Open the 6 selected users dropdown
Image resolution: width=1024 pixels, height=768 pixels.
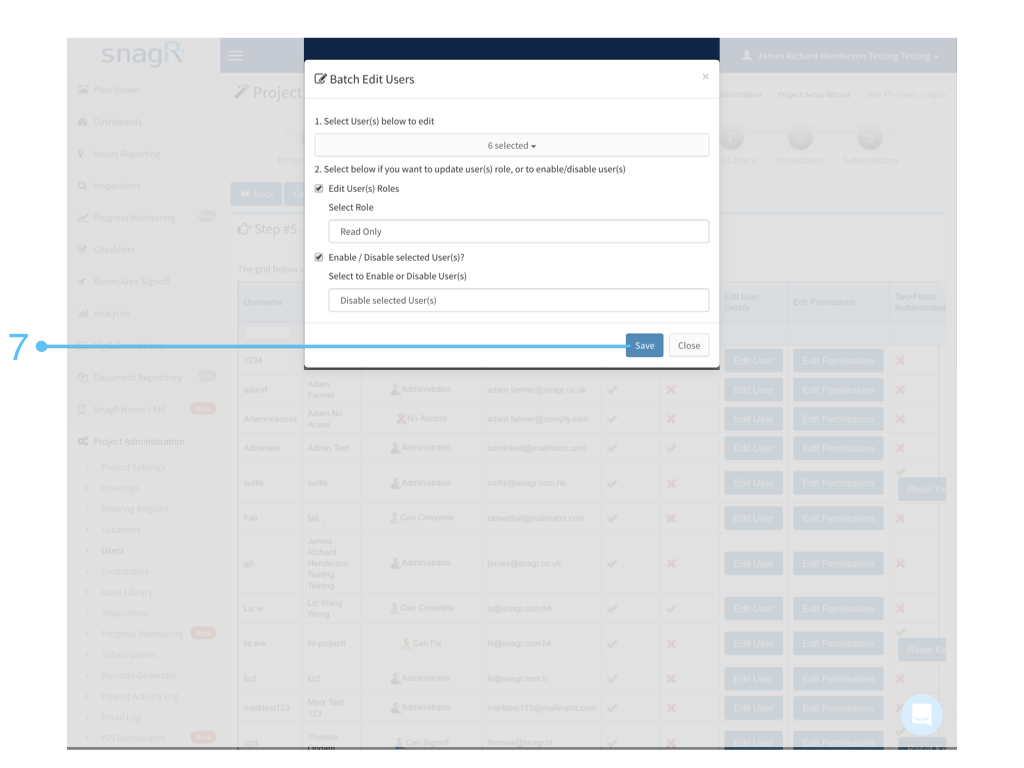point(511,145)
